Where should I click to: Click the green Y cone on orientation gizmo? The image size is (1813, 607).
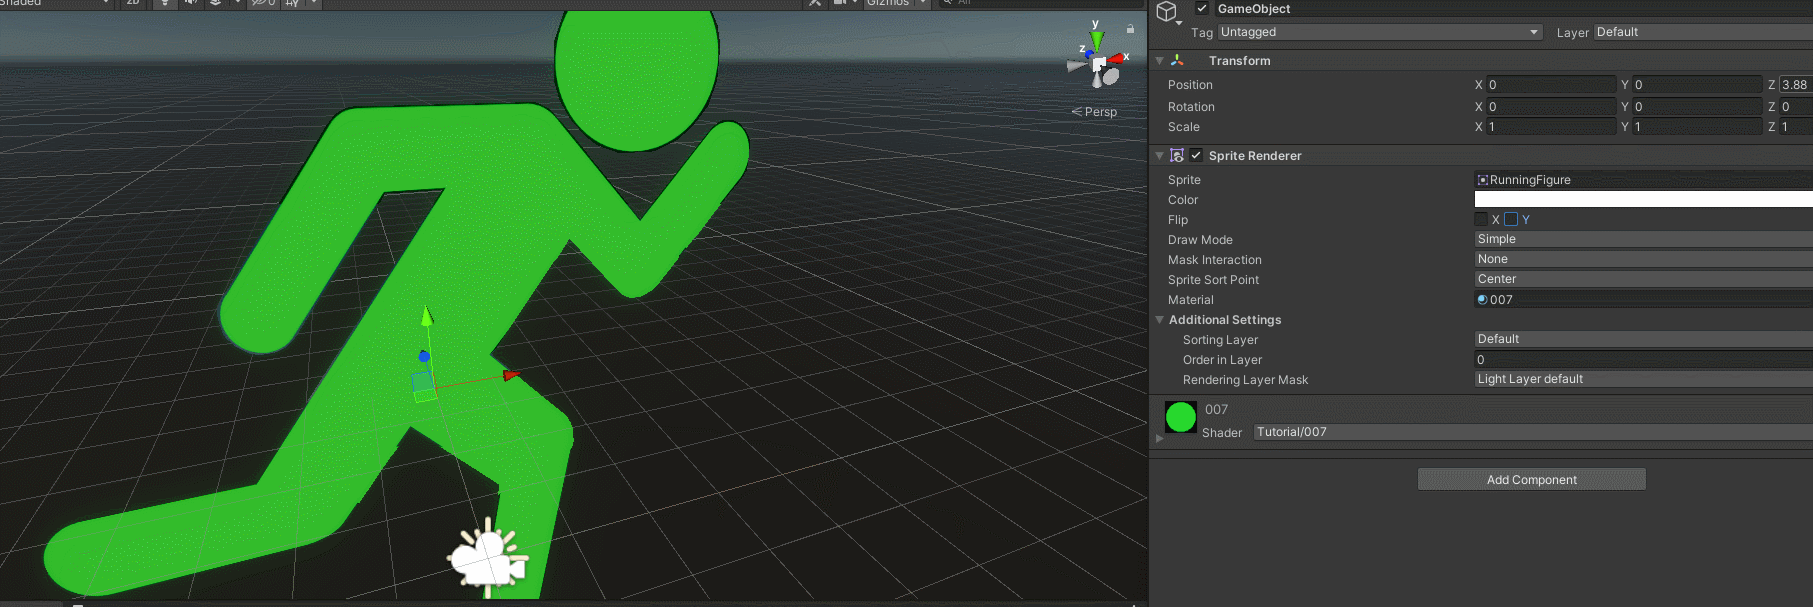pyautogui.click(x=1096, y=40)
